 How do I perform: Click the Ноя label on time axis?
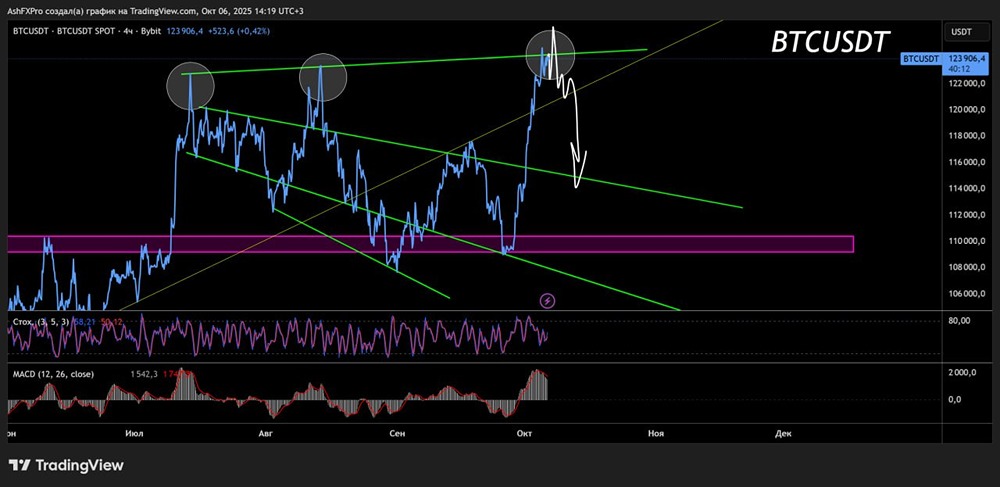click(656, 433)
